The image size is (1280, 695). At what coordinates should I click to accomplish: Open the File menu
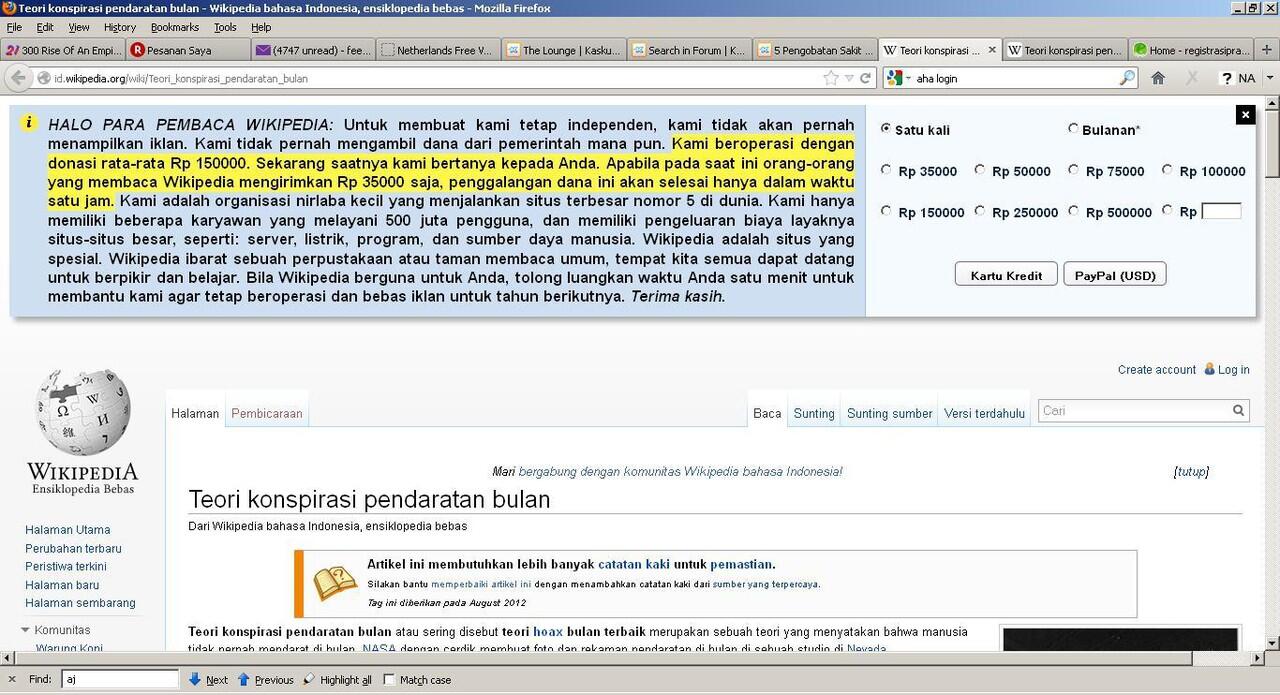pos(14,27)
